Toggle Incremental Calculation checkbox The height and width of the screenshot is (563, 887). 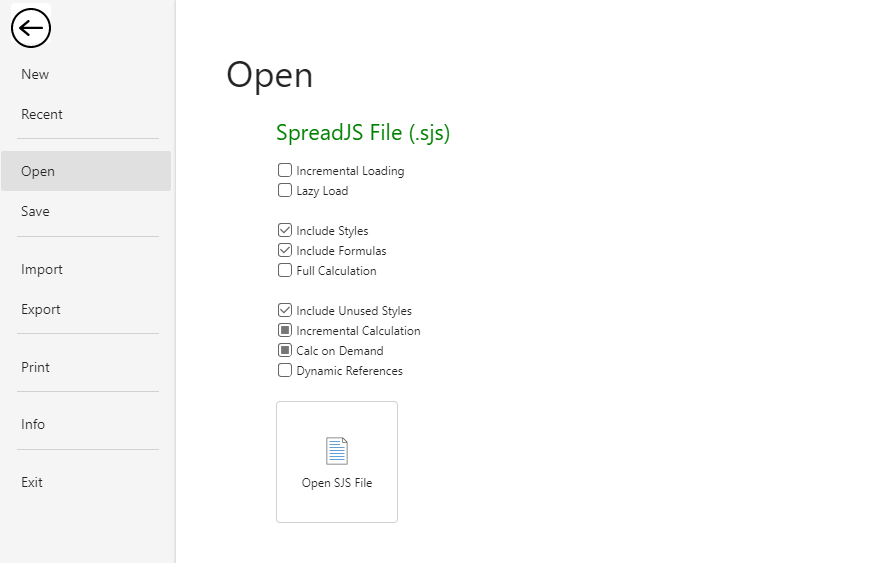(285, 330)
